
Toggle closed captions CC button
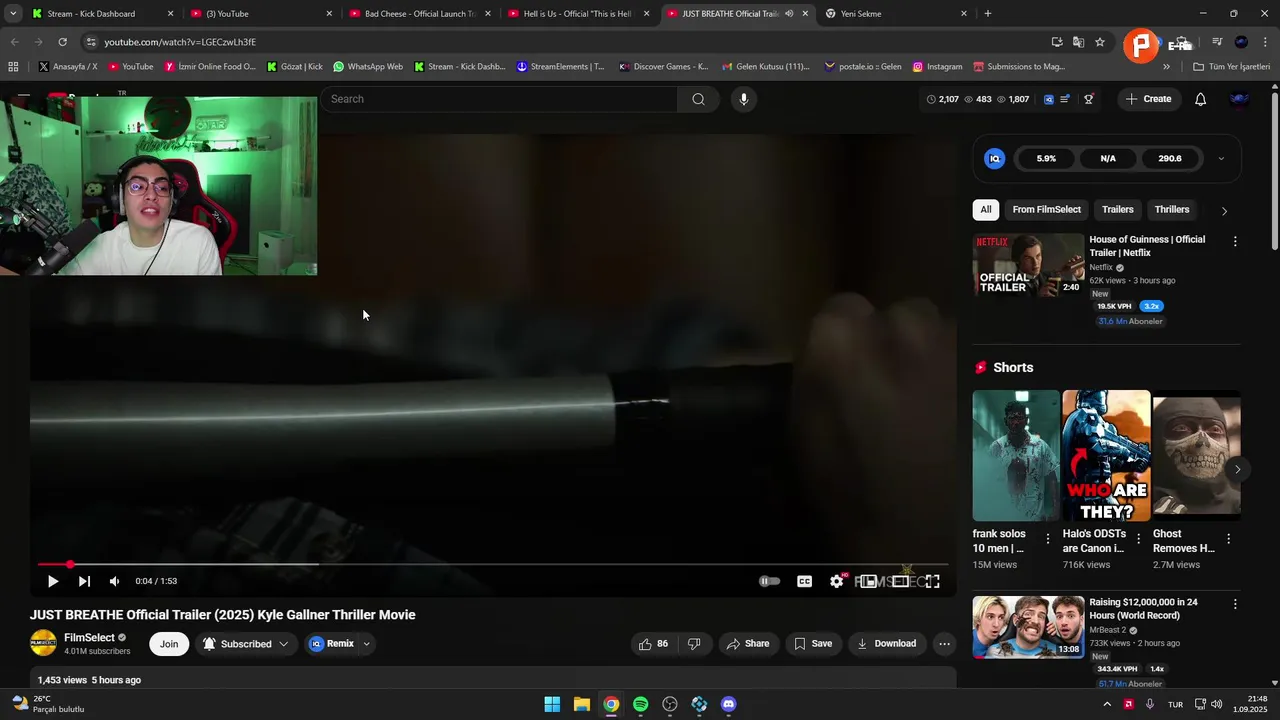tap(804, 581)
